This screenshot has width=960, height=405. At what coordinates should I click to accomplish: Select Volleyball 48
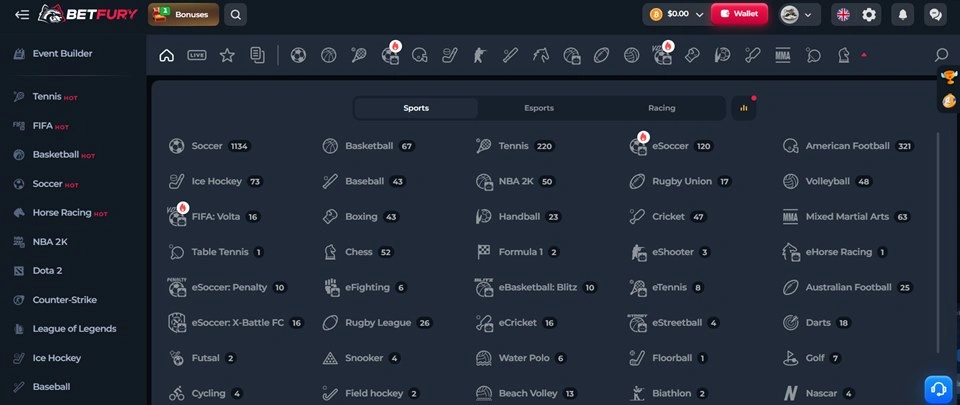pyautogui.click(x=828, y=182)
